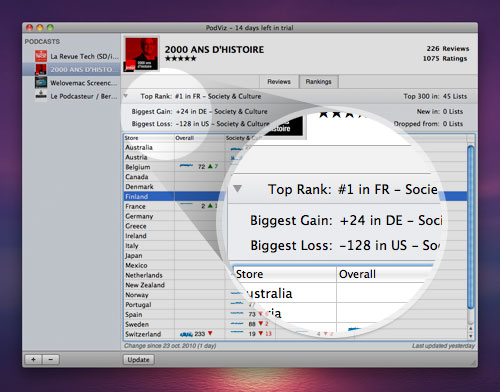Click Le Podcasteur podcast icon
The width and height of the screenshot is (500, 392).
pyautogui.click(x=41, y=96)
